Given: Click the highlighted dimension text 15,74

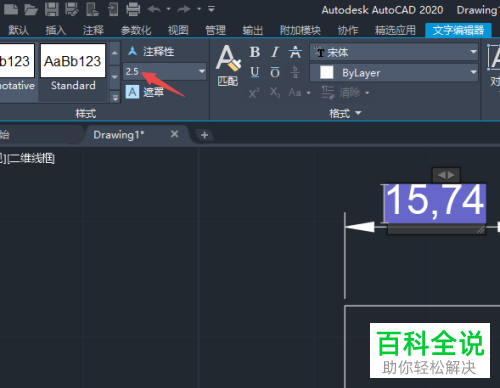Looking at the screenshot, I should pyautogui.click(x=435, y=203).
